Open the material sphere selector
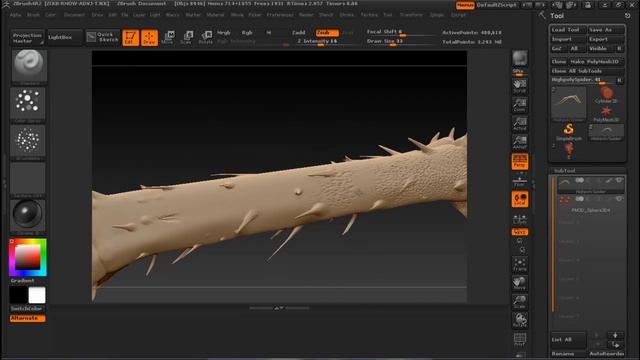 point(28,217)
